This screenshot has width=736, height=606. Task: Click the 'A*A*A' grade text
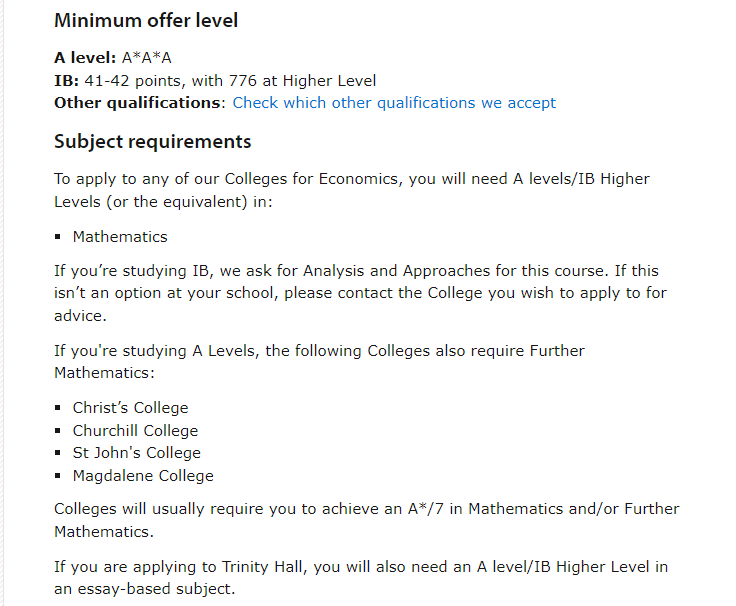(x=146, y=58)
